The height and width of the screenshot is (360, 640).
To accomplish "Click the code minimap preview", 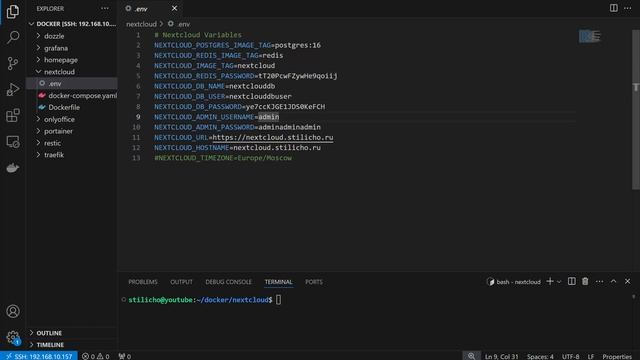I will pyautogui.click(x=590, y=36).
